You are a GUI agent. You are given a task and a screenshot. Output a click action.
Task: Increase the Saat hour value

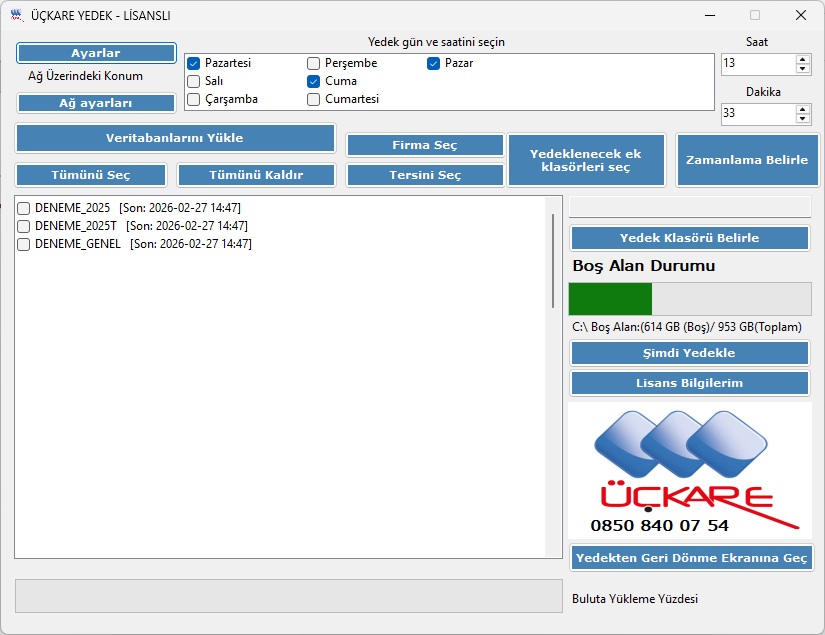click(x=802, y=59)
